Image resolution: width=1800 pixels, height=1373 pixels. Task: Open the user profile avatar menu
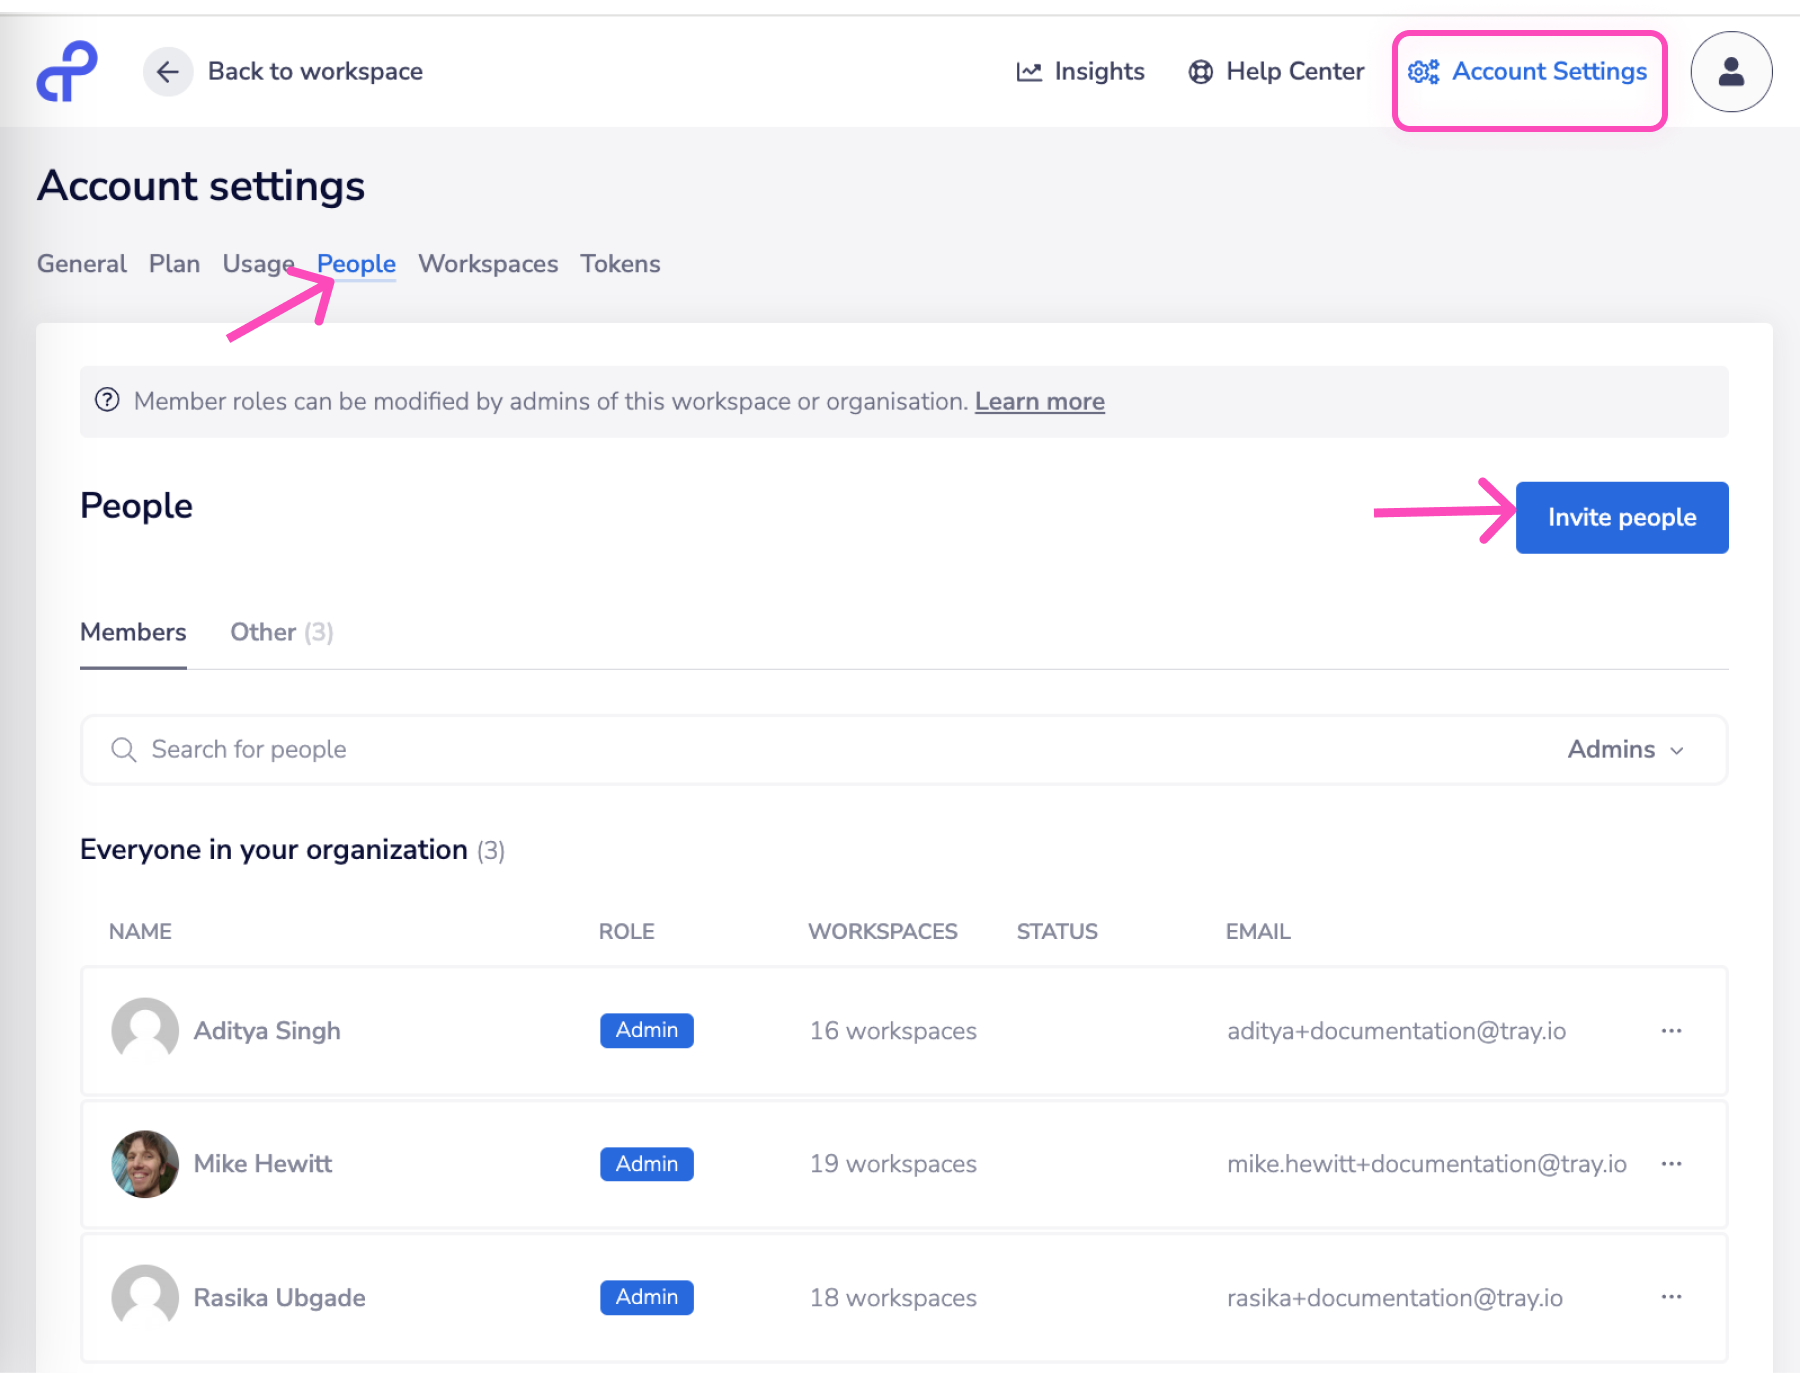click(x=1731, y=72)
